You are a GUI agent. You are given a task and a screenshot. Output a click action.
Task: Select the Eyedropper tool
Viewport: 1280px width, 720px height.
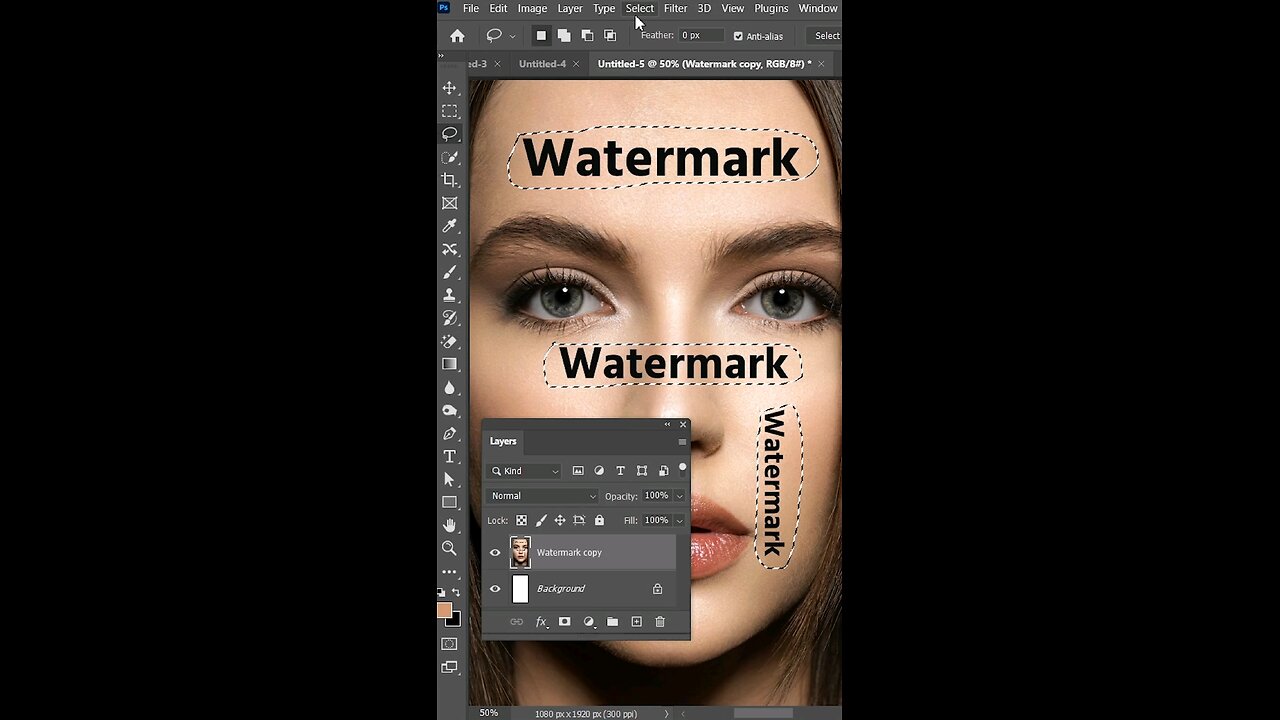coord(450,226)
